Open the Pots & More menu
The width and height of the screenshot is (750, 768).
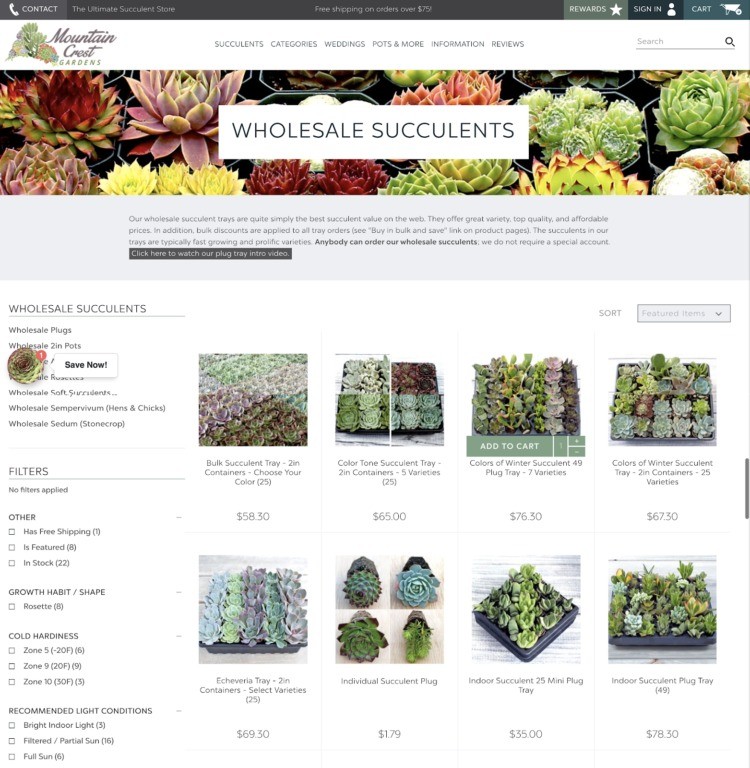pyautogui.click(x=398, y=44)
